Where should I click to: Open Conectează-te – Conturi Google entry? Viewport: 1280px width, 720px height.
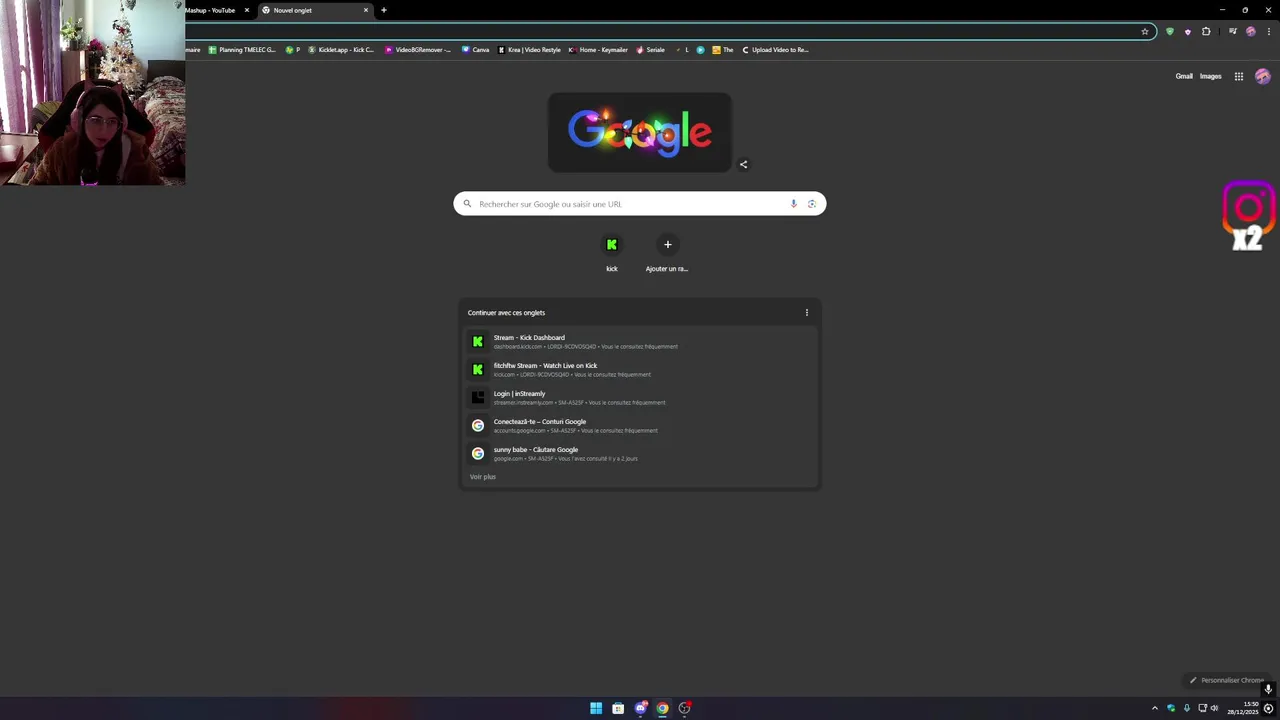(640, 426)
